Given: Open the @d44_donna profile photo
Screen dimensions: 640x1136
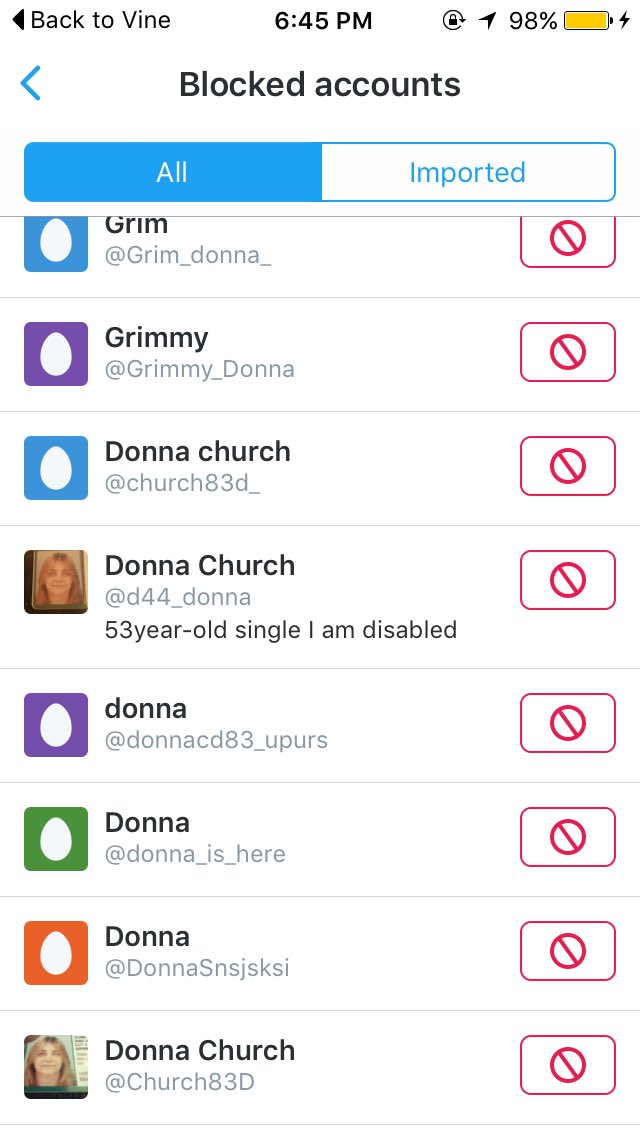Looking at the screenshot, I should click(x=56, y=582).
